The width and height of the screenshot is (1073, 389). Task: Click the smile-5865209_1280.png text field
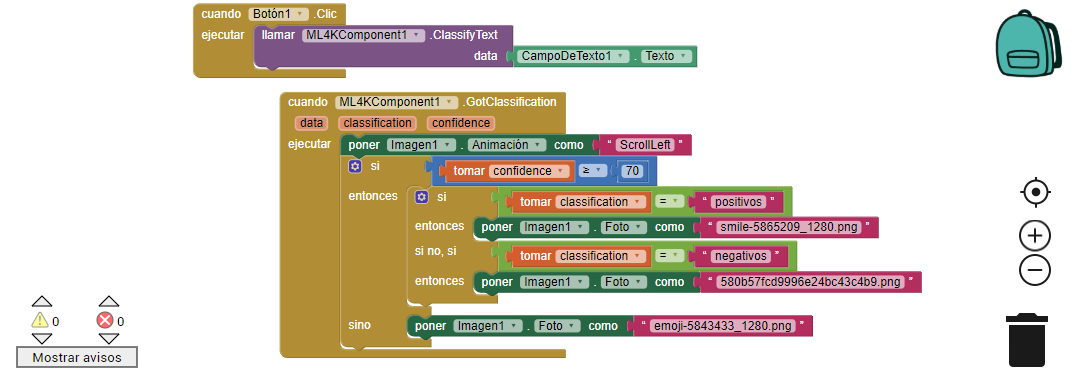click(789, 227)
